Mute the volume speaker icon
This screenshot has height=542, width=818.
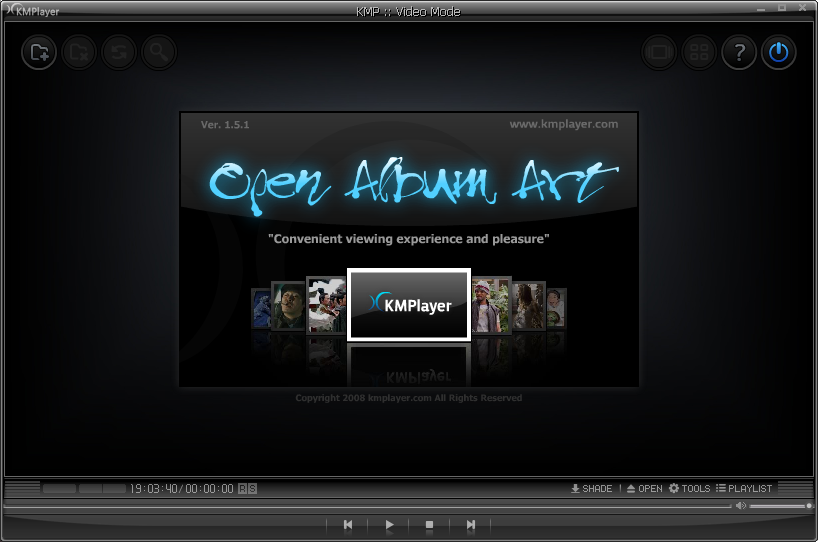[741, 505]
